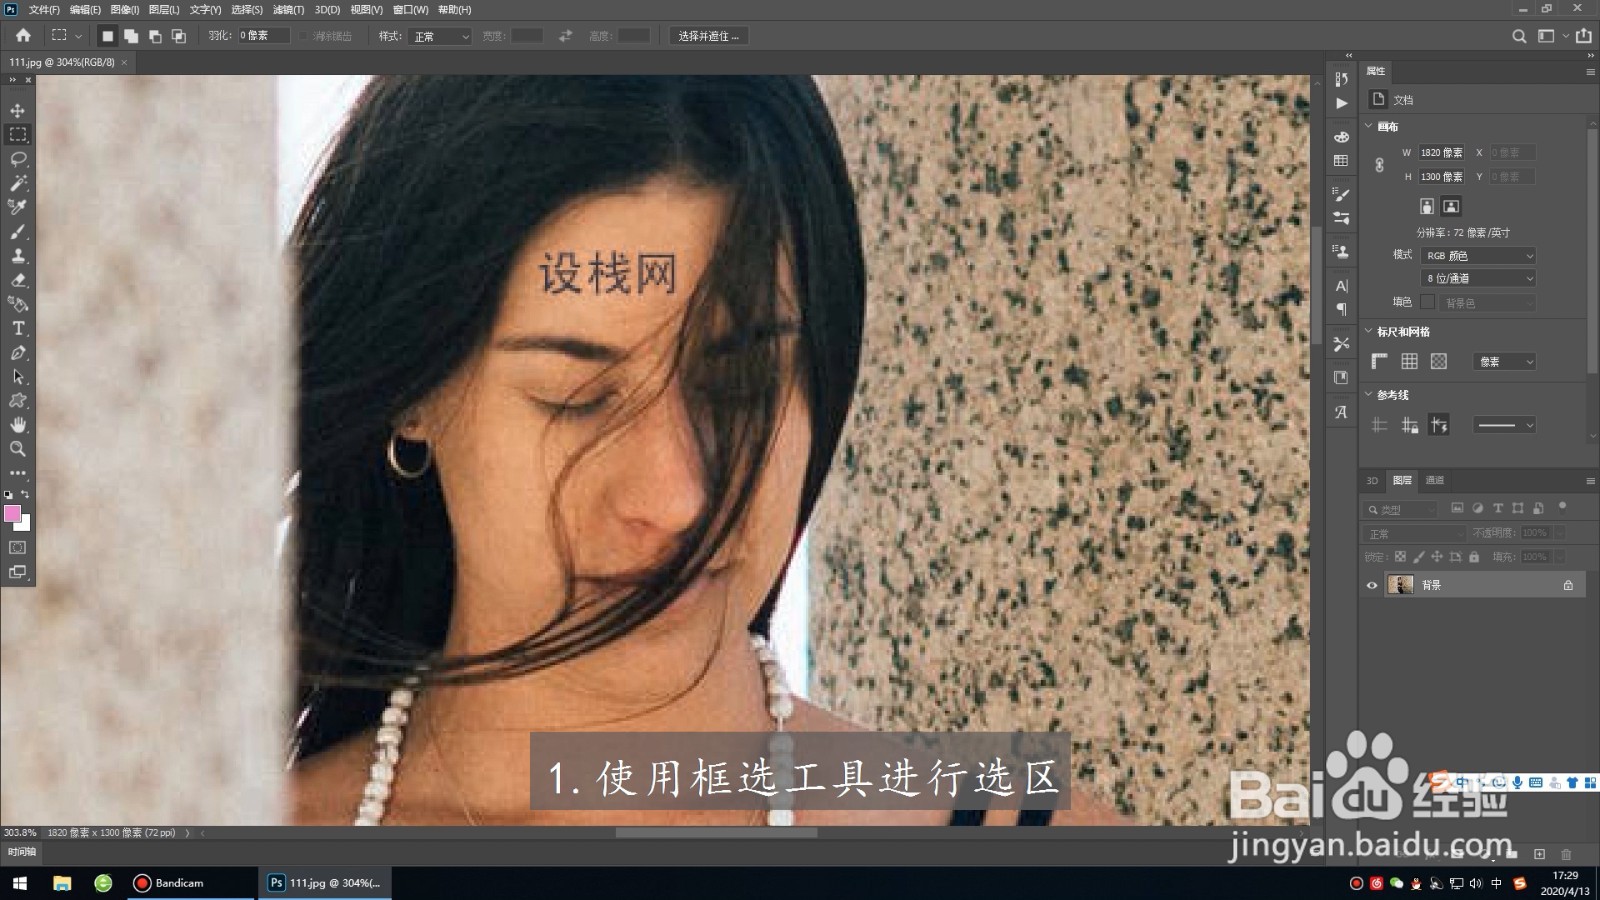Change screen mode button in toolbox
The width and height of the screenshot is (1600, 900).
click(x=18, y=572)
